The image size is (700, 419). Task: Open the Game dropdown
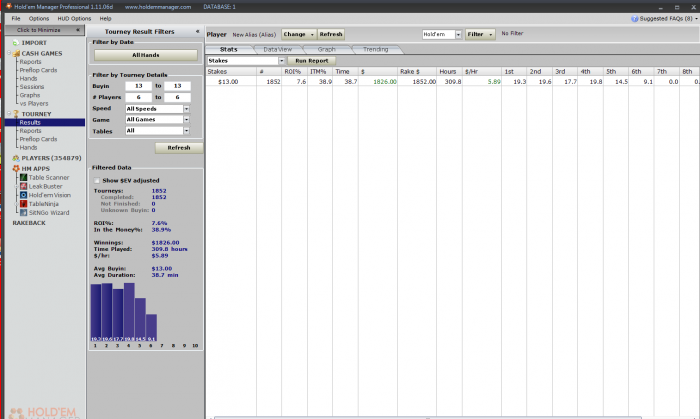tap(186, 120)
